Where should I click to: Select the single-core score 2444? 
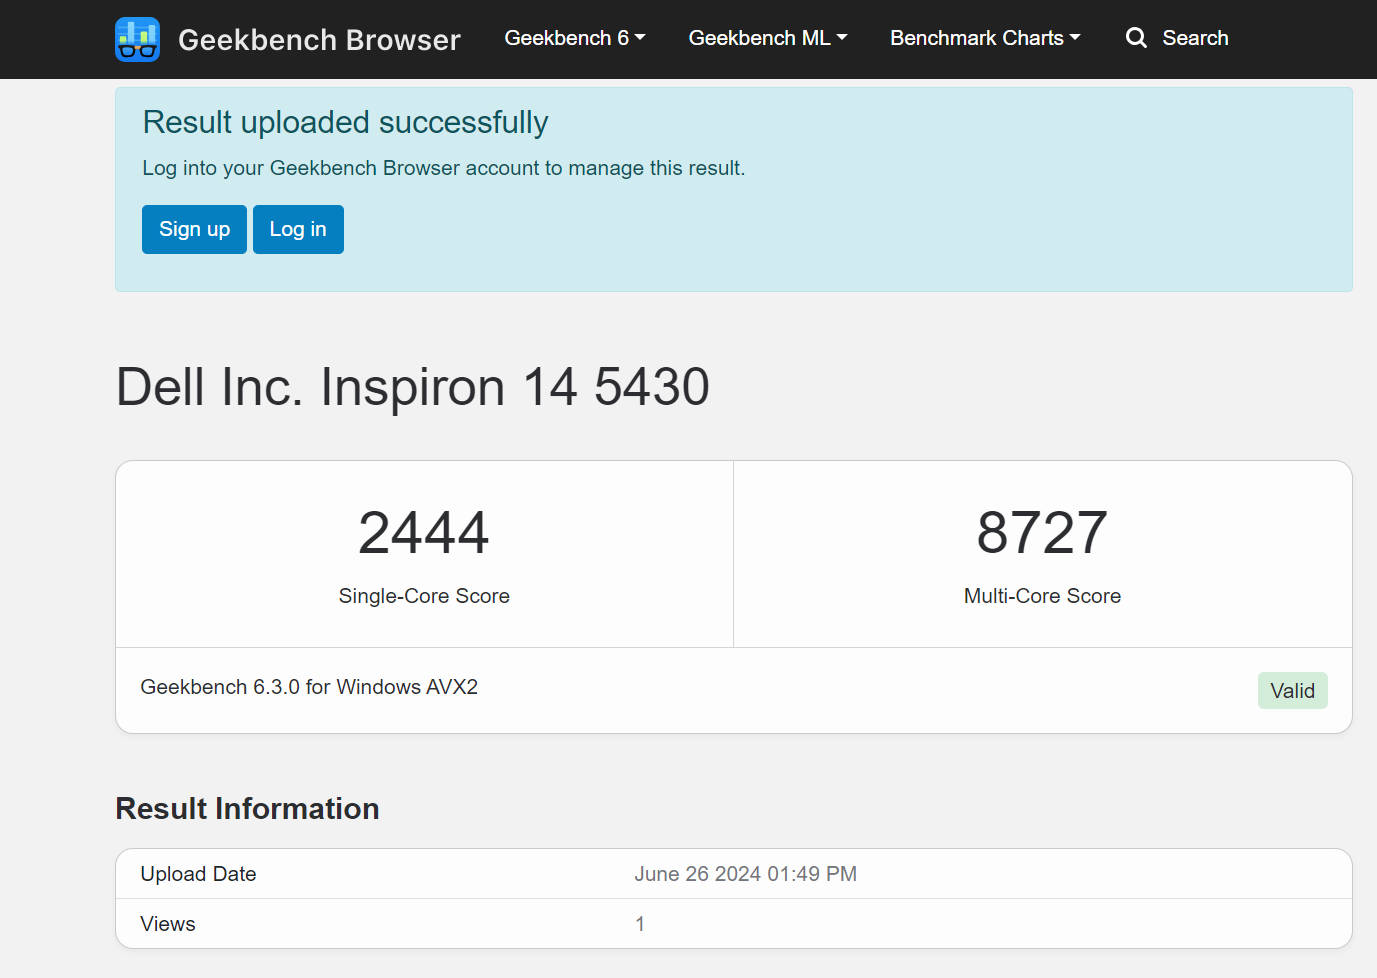[424, 532]
